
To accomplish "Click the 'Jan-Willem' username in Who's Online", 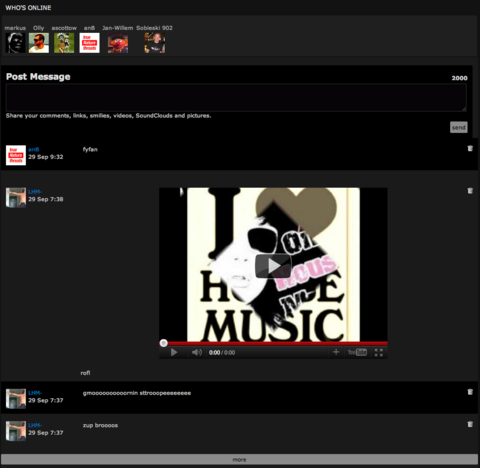I will [118, 28].
